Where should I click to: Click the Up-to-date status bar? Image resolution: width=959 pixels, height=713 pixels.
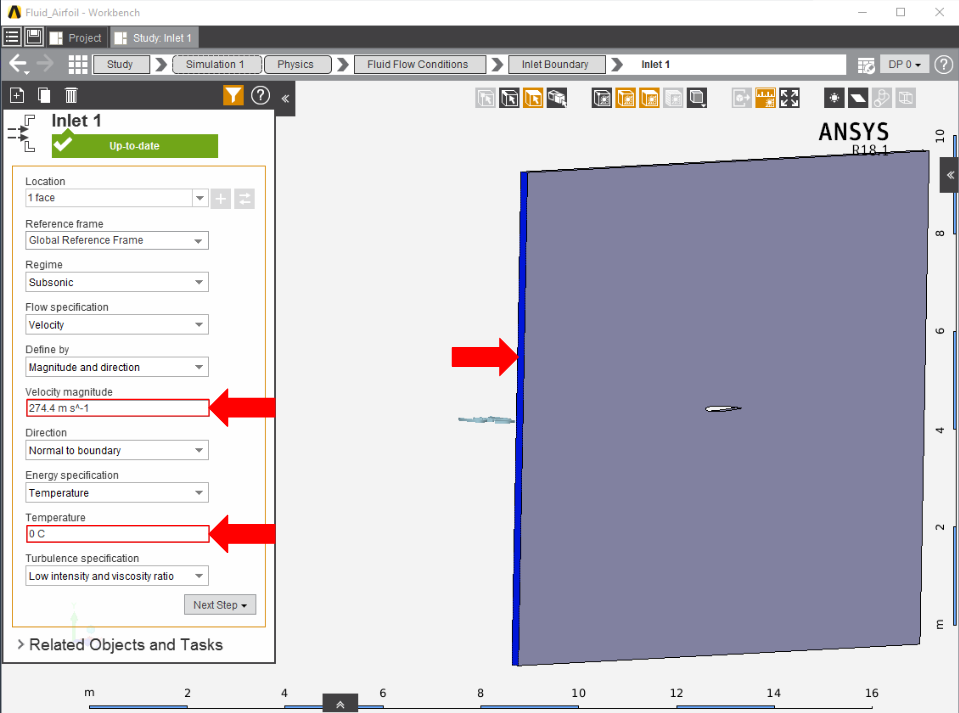tap(135, 146)
